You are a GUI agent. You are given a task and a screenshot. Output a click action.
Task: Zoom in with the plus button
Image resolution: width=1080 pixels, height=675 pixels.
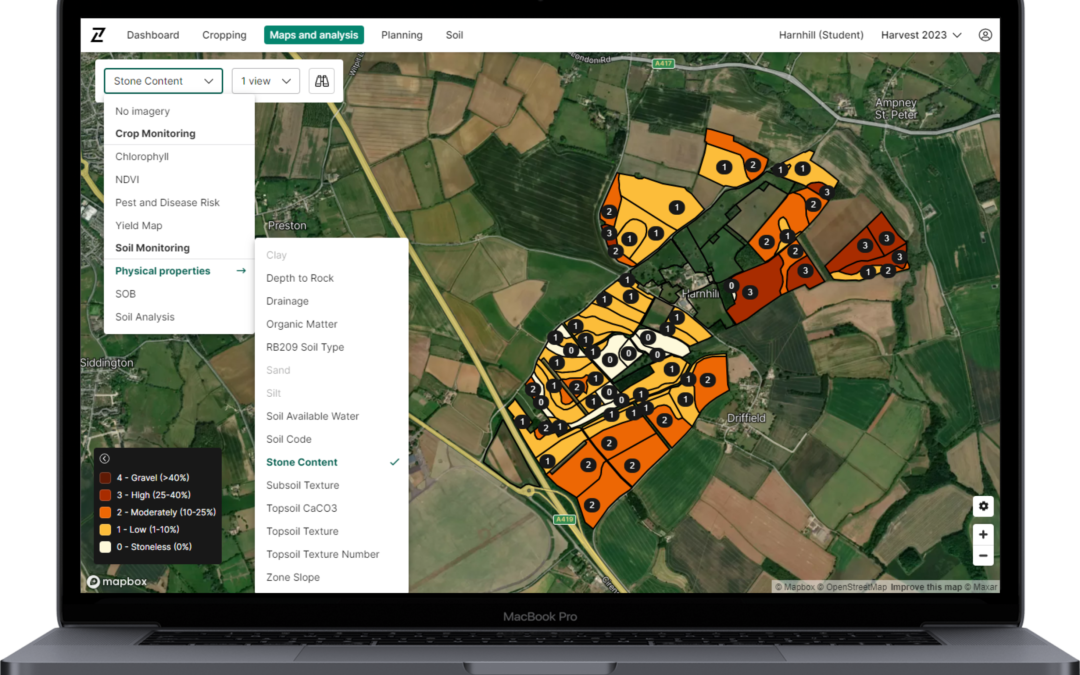tap(983, 534)
